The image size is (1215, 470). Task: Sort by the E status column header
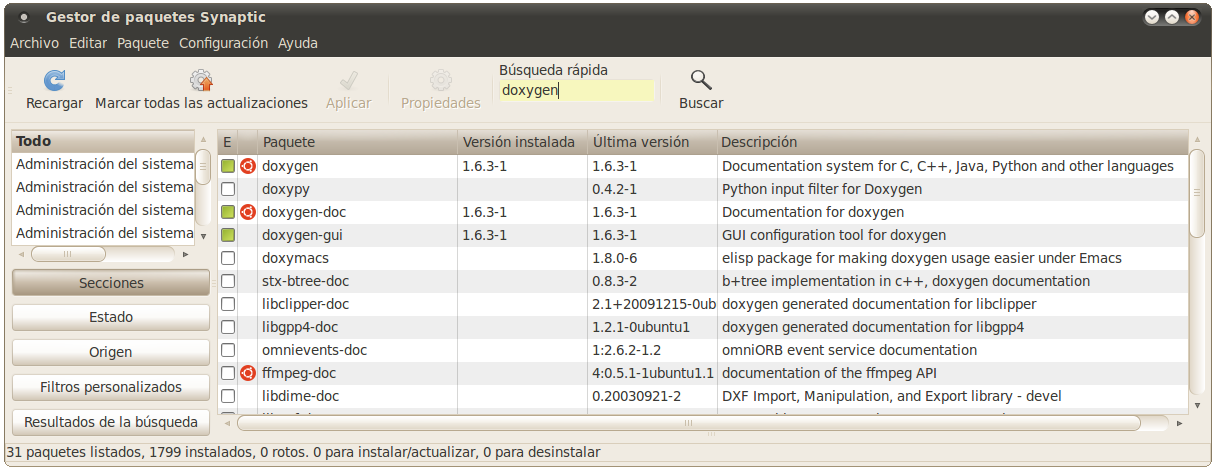(228, 142)
